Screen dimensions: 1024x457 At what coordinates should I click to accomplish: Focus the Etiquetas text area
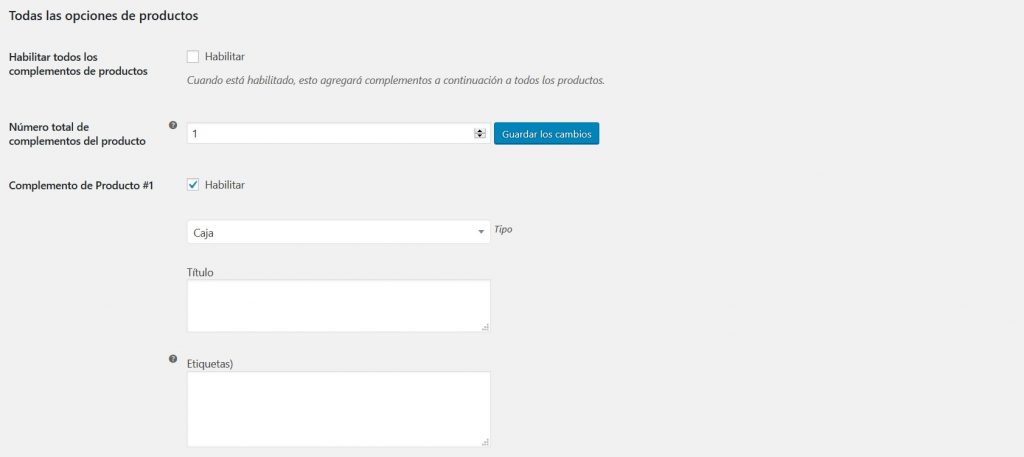pos(338,409)
